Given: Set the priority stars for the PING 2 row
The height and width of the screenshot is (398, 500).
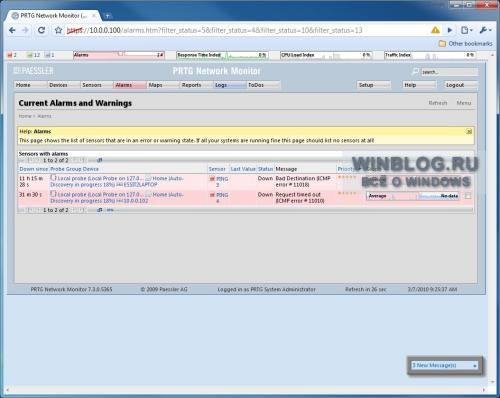Looking at the screenshot, I should (347, 177).
